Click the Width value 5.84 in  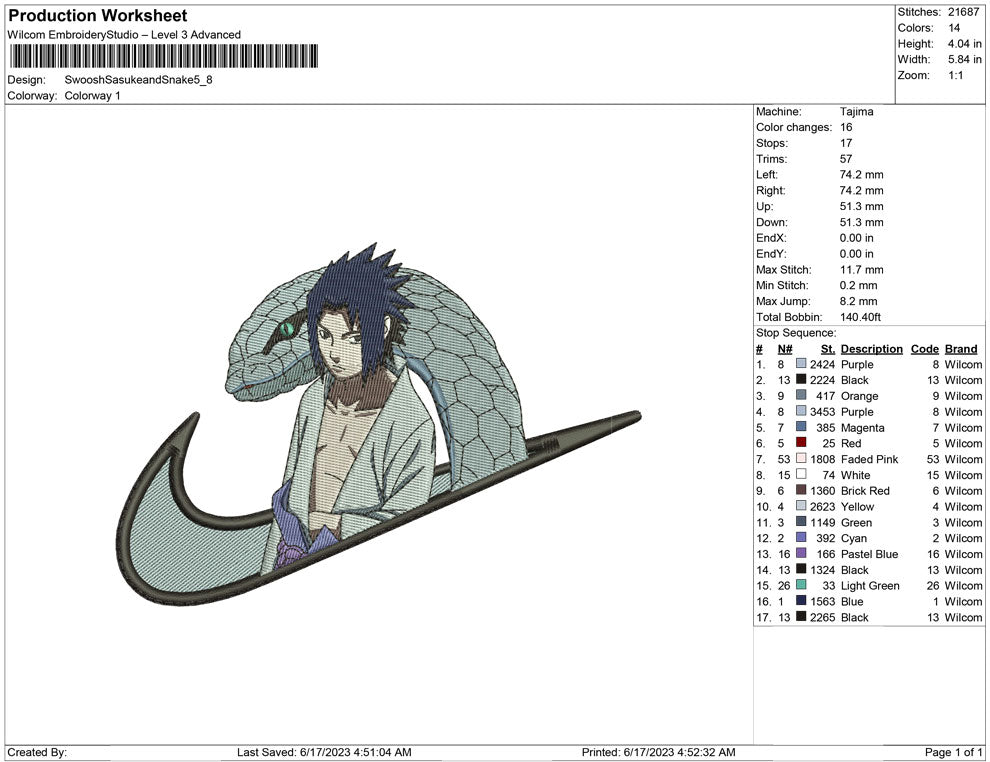[964, 59]
